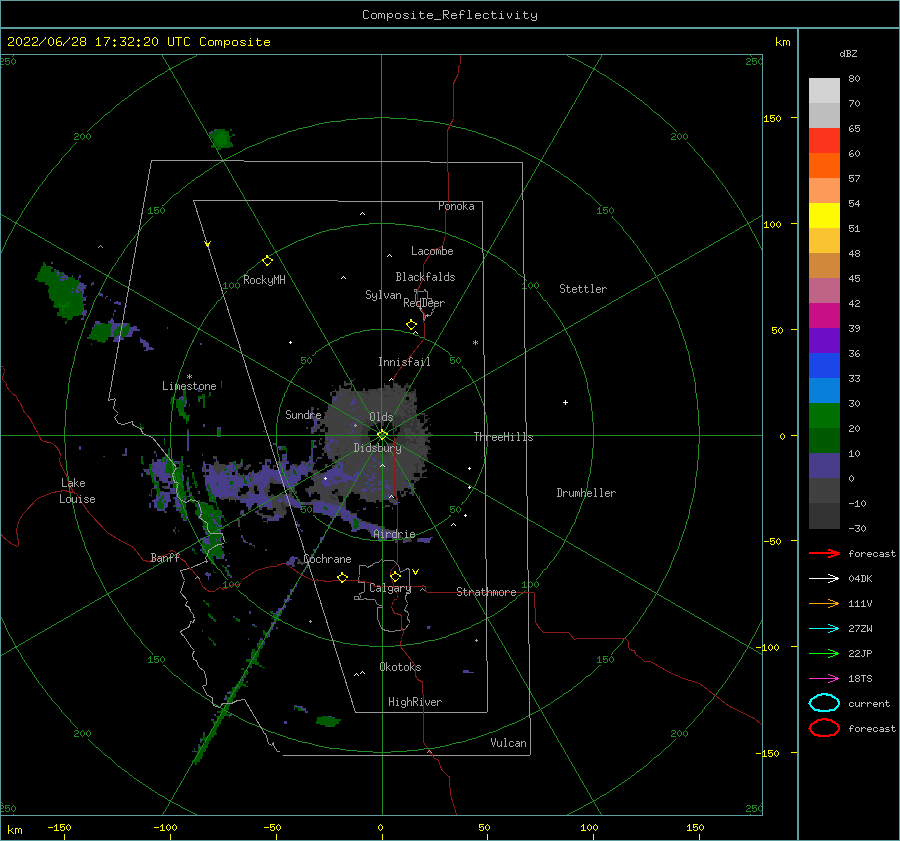Screen dimensions: 900x841
Task: Click the Cochrane city label
Action: pos(327,559)
